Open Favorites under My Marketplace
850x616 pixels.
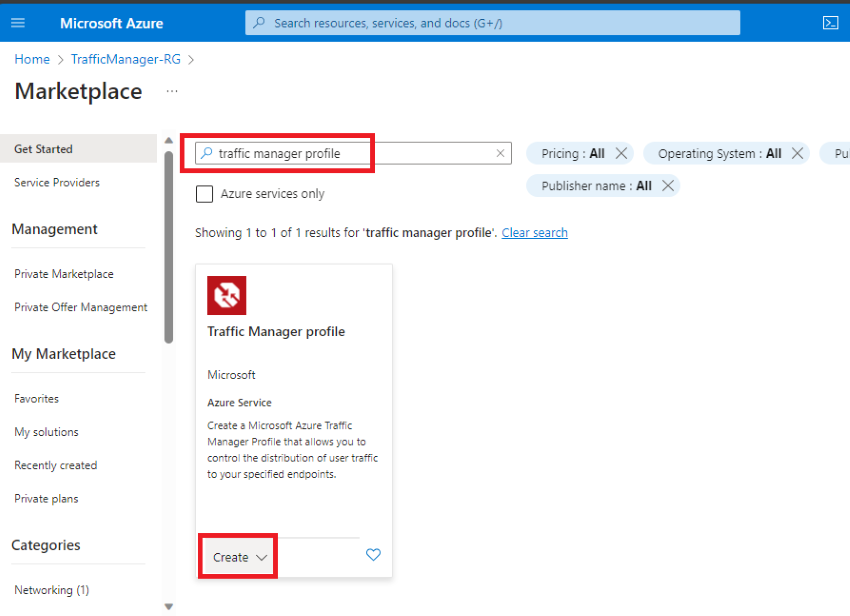pos(36,399)
